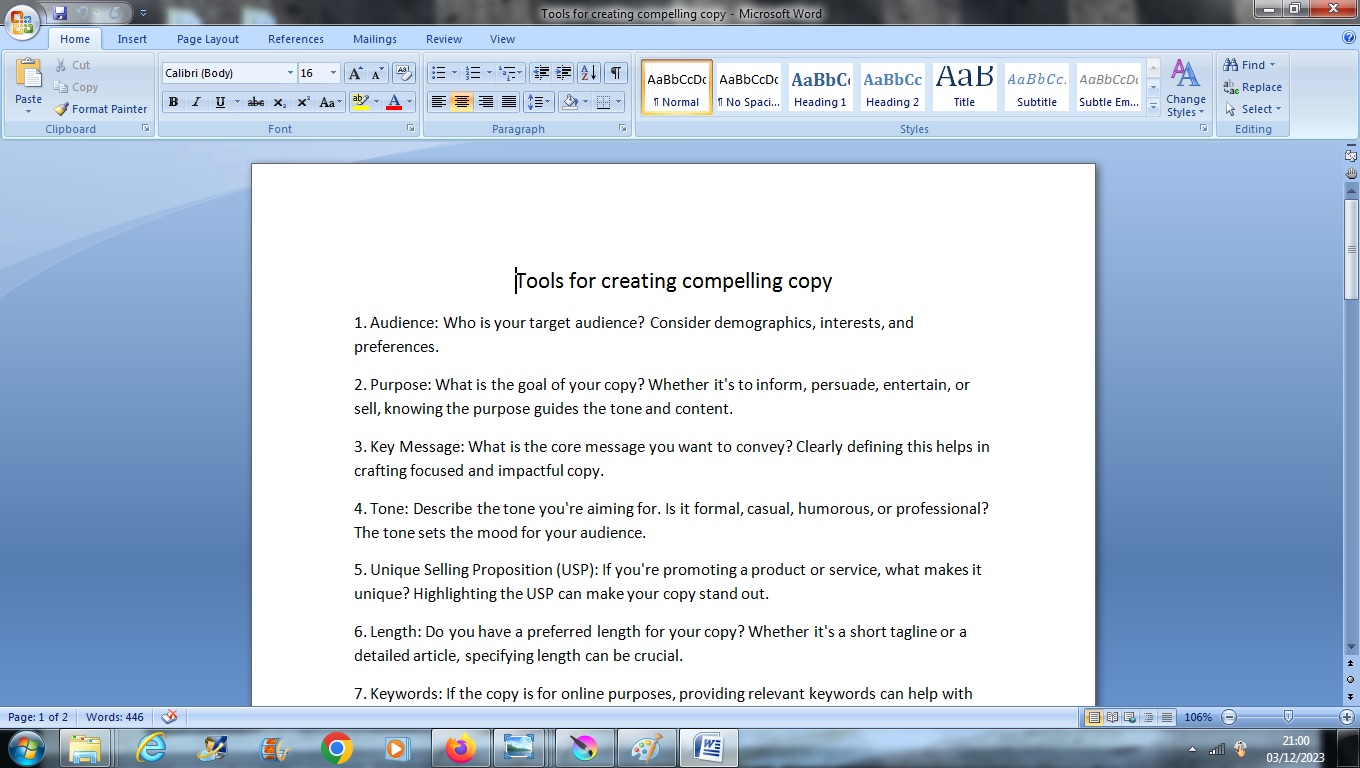The height and width of the screenshot is (768, 1360).
Task: Click the Sort paragraph icon
Action: pyautogui.click(x=588, y=73)
